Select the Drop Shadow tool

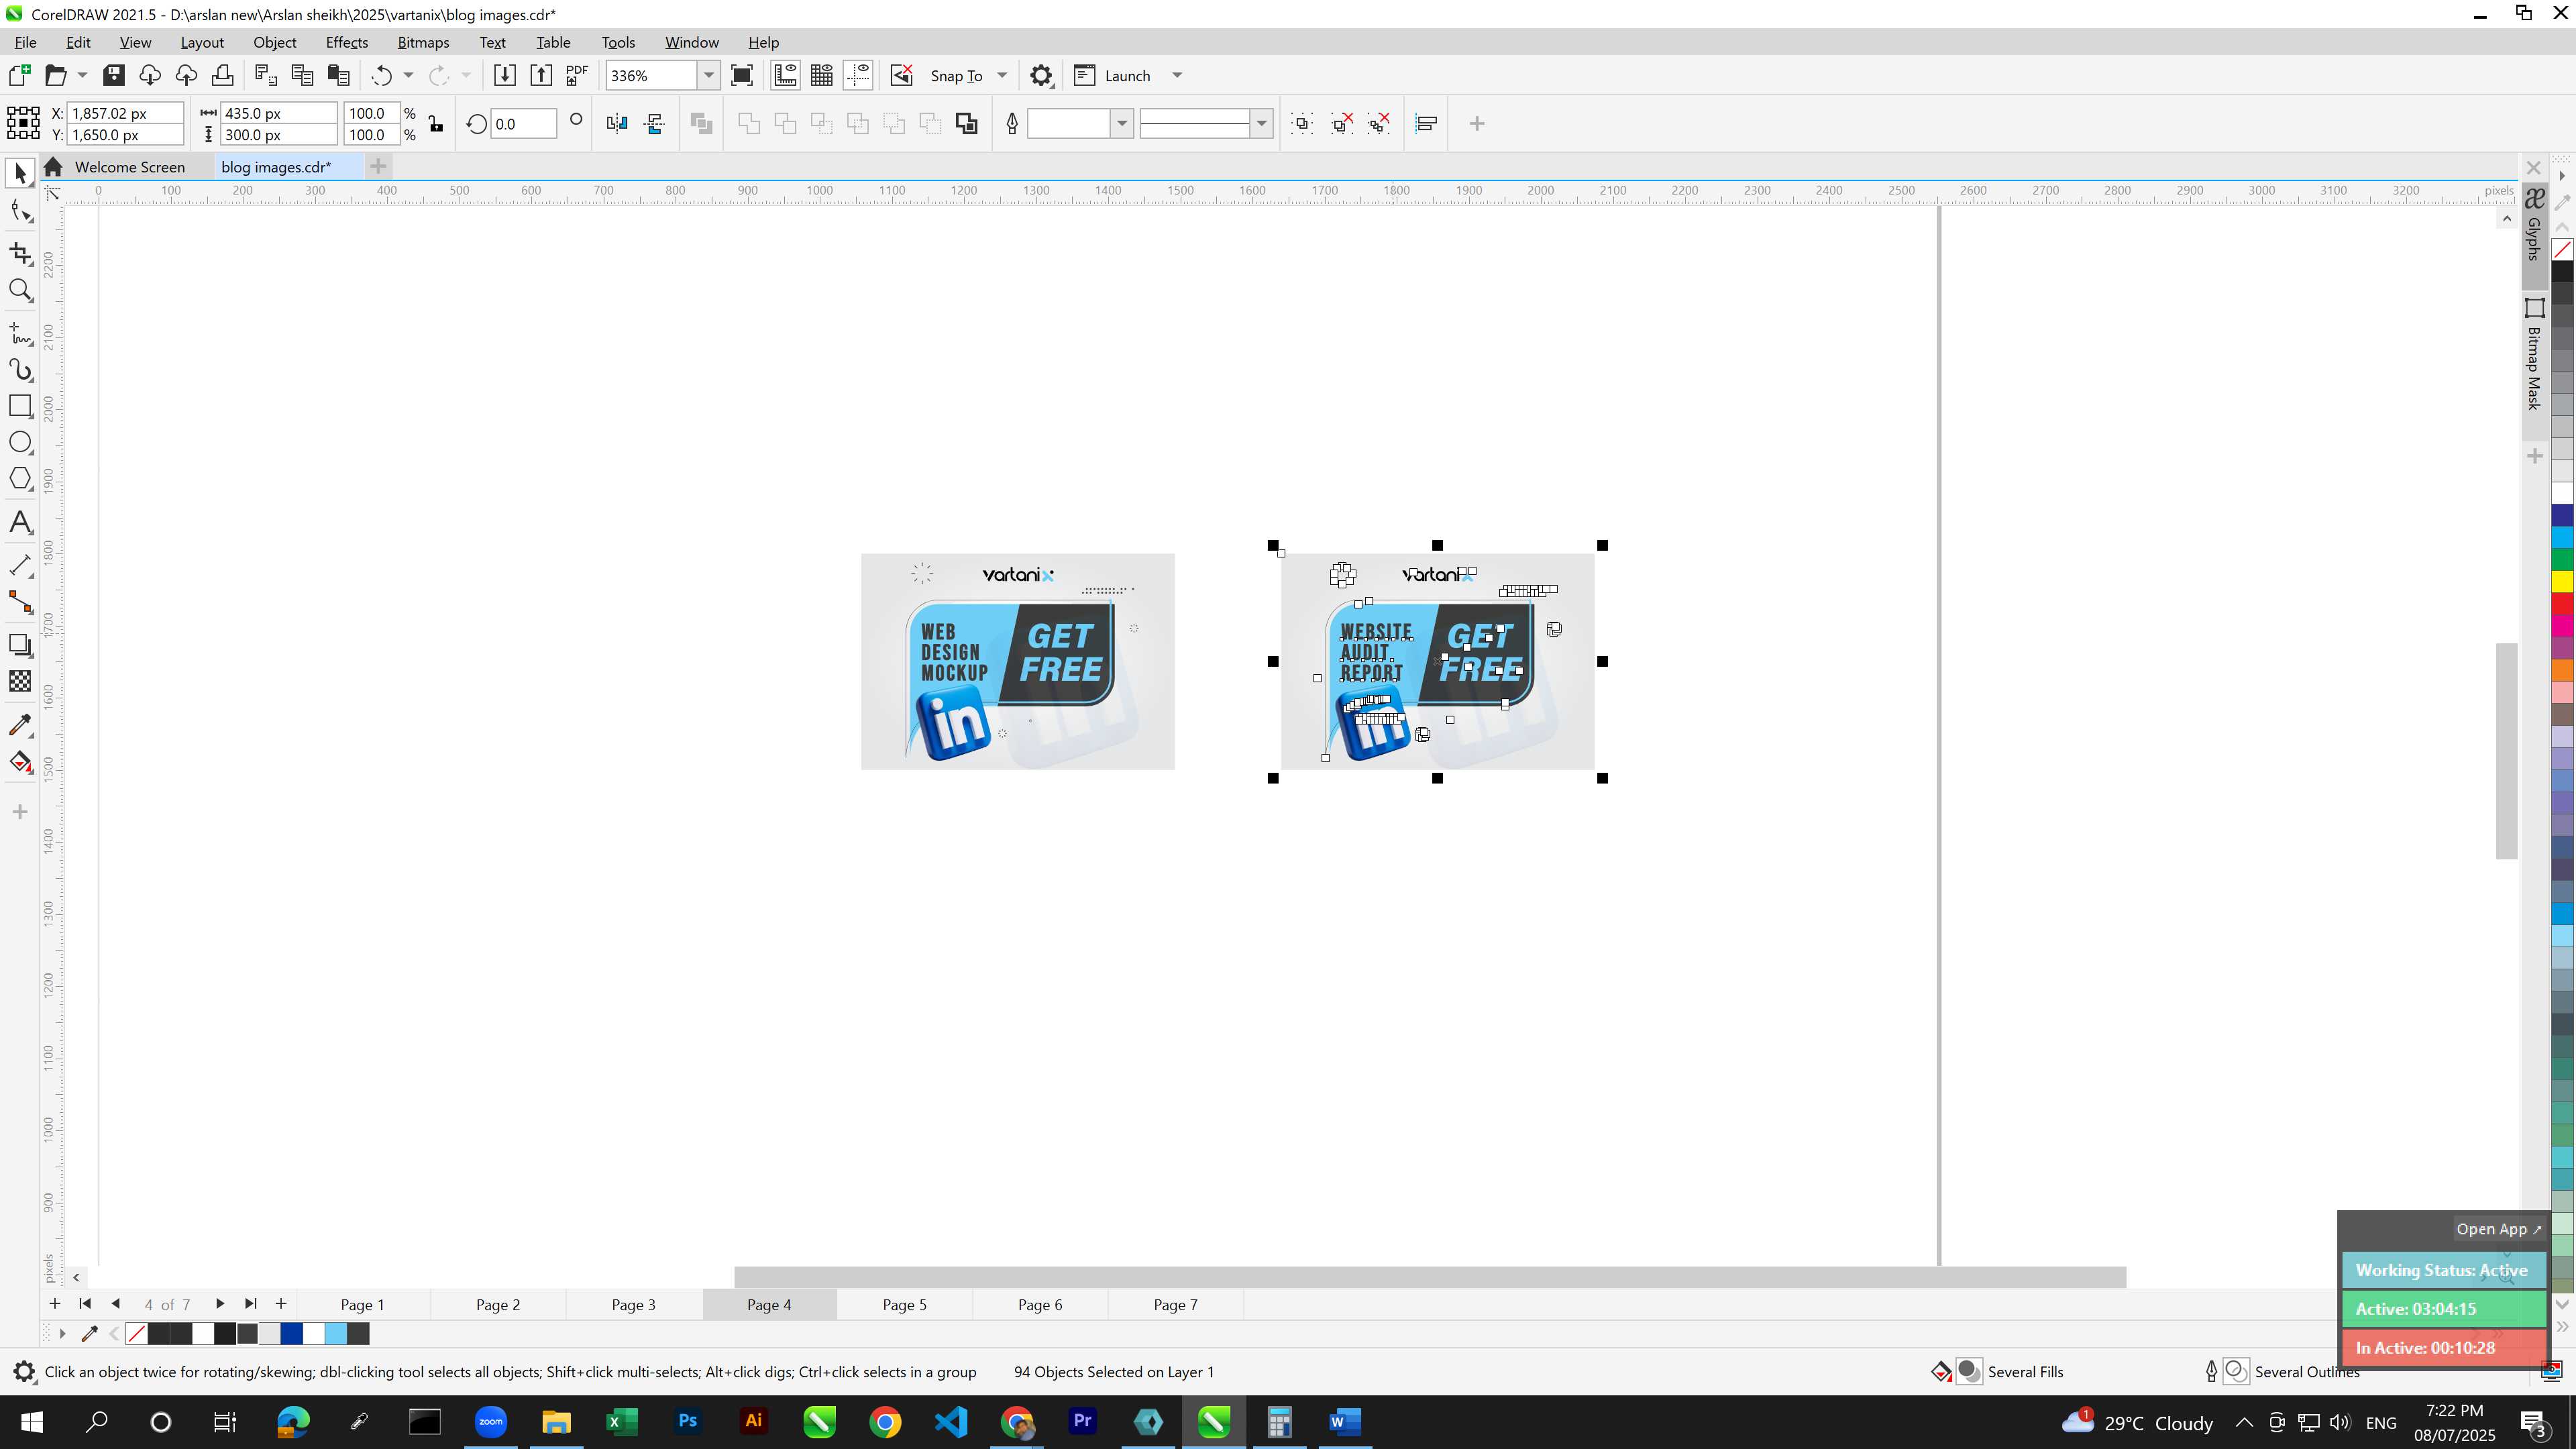coord(20,645)
